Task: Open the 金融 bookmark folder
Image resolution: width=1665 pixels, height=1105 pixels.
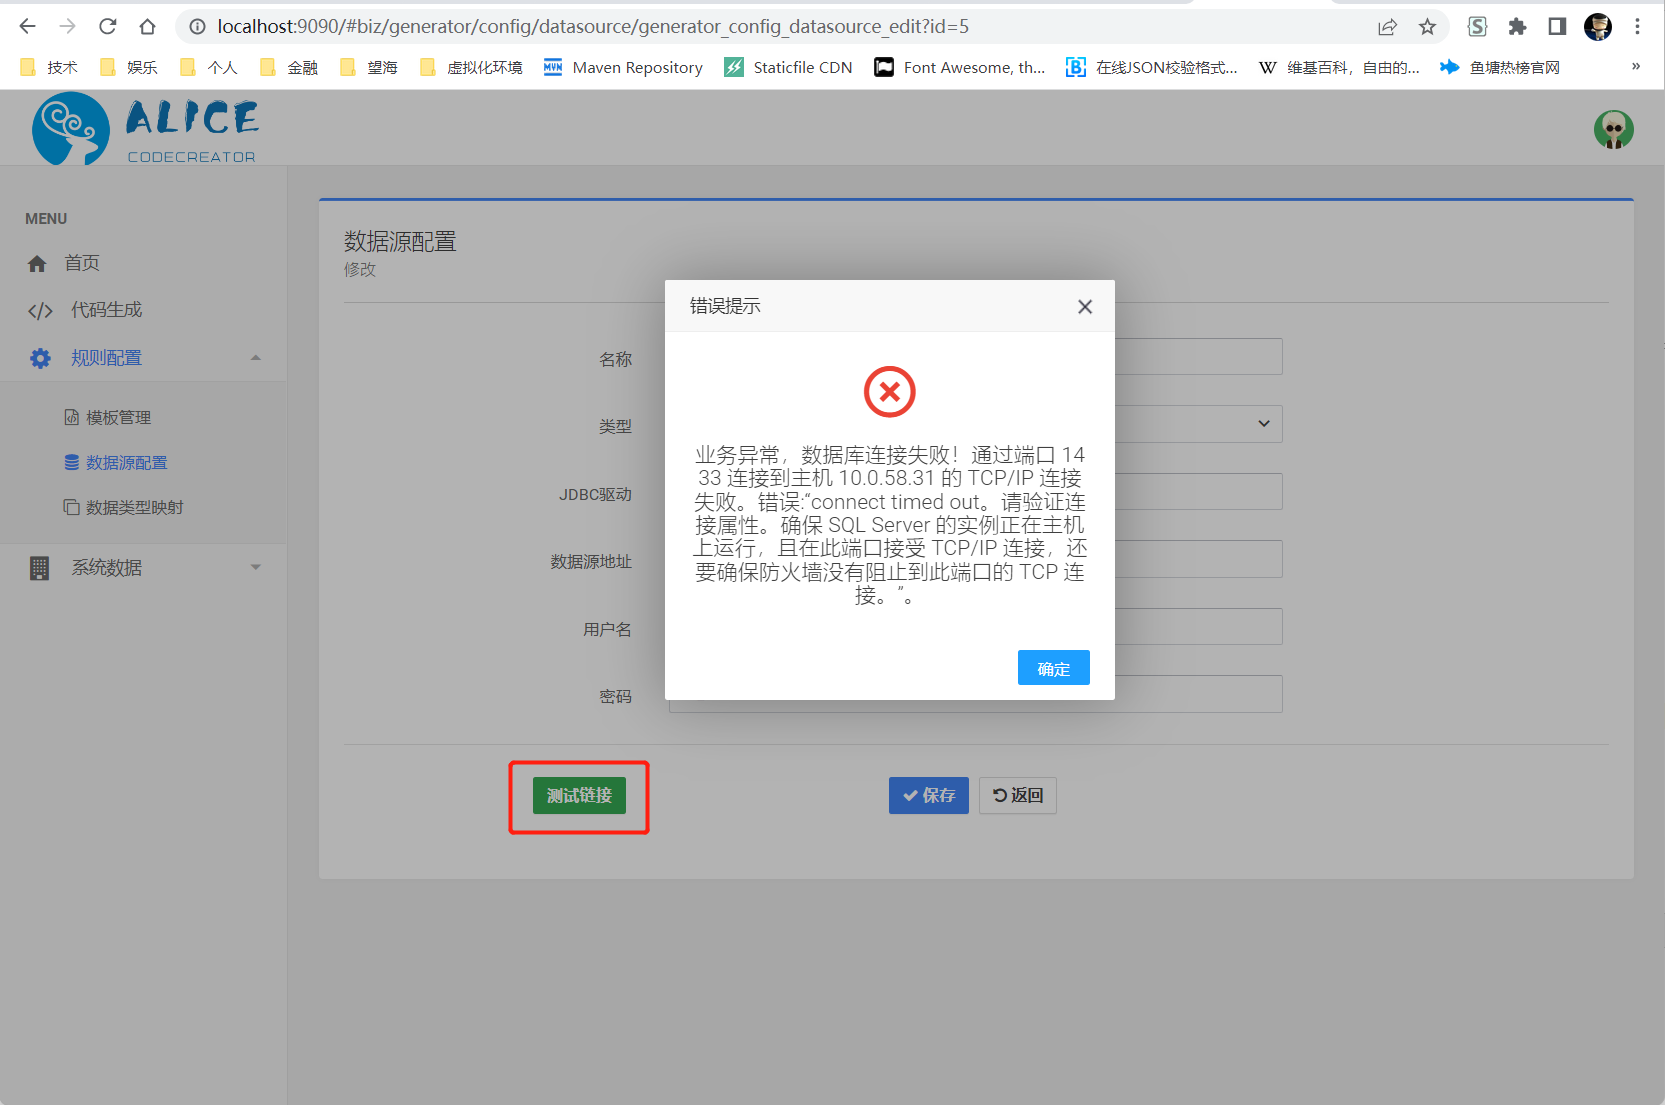Action: click(x=288, y=67)
